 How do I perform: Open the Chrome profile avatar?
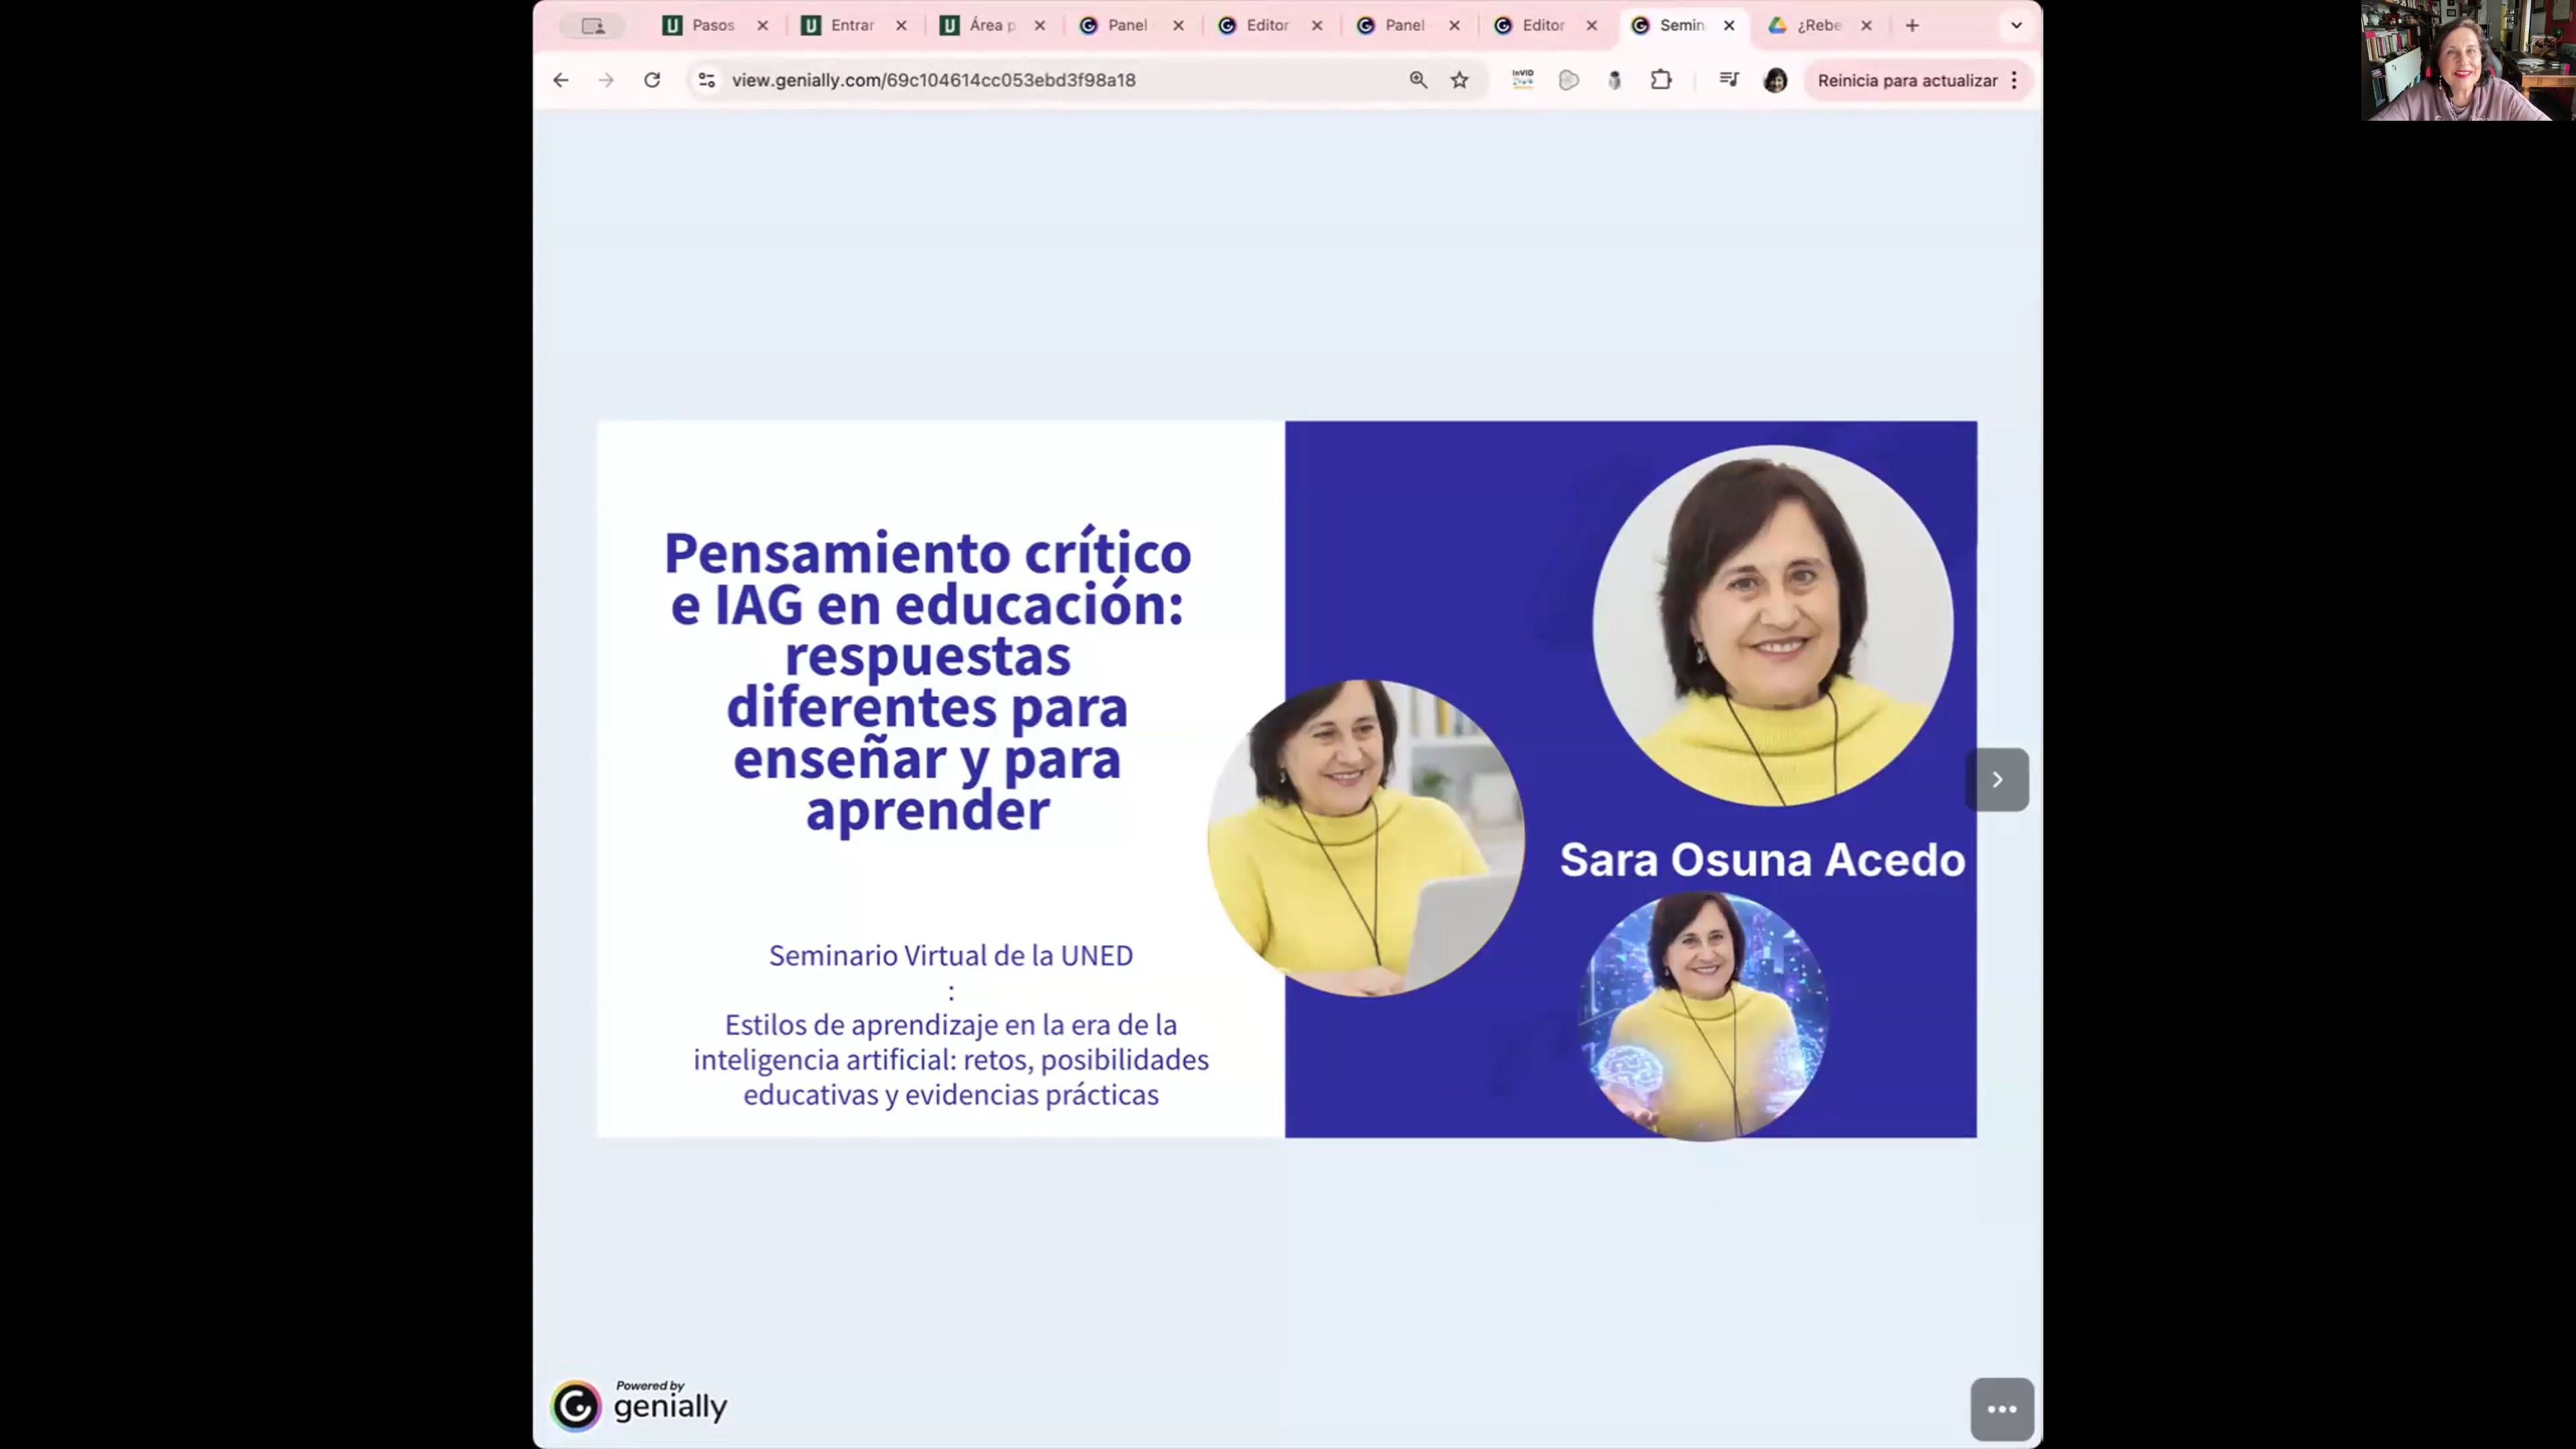click(x=1776, y=80)
